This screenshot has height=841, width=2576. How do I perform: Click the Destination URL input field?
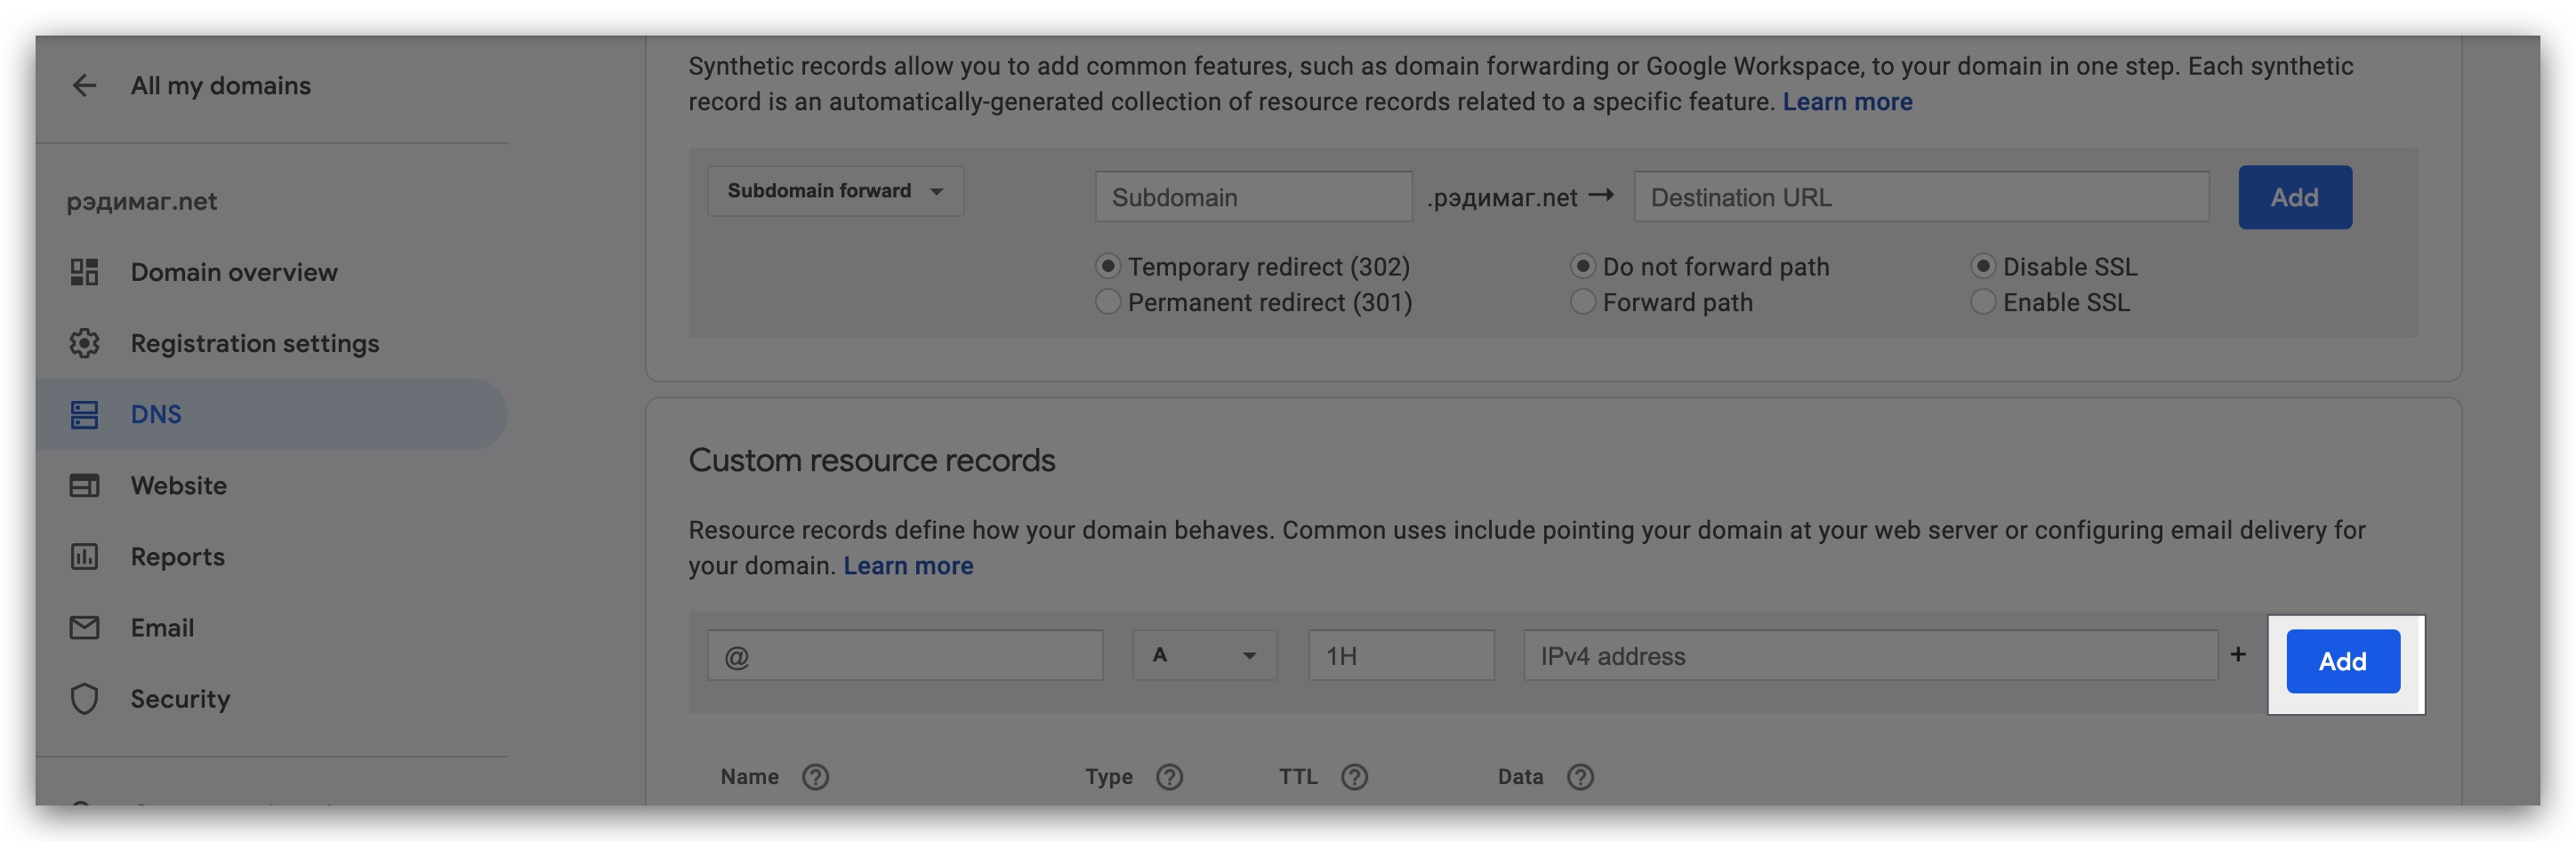1920,197
